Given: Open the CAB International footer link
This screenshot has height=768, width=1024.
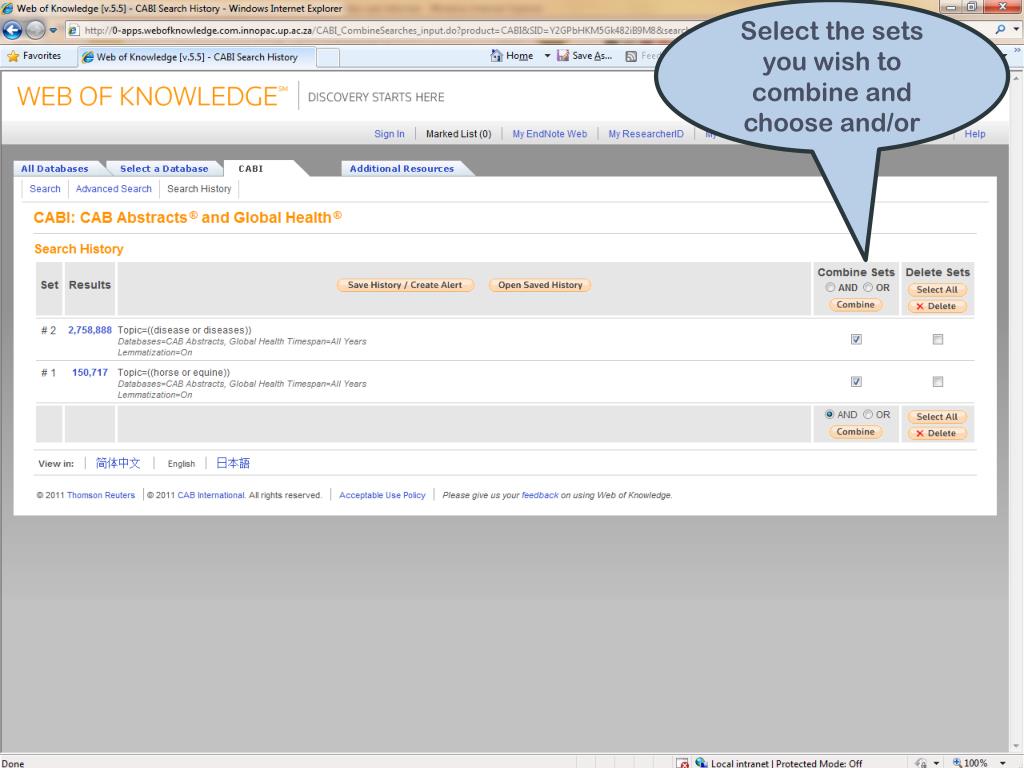Looking at the screenshot, I should [211, 495].
